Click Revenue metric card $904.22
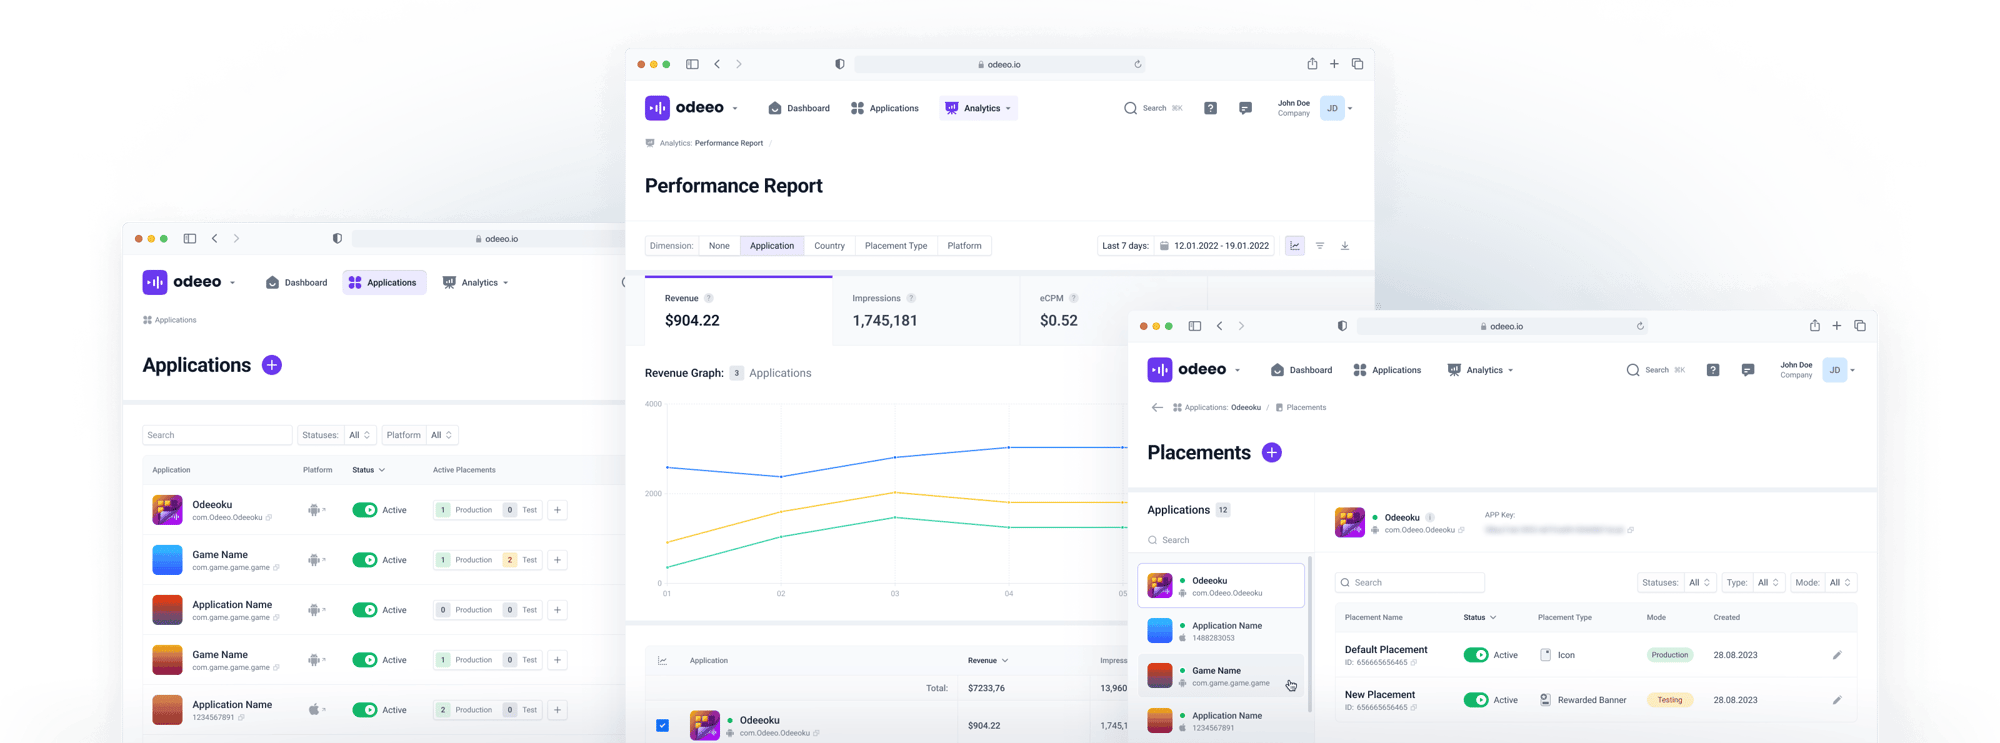The height and width of the screenshot is (743, 2000). (738, 311)
